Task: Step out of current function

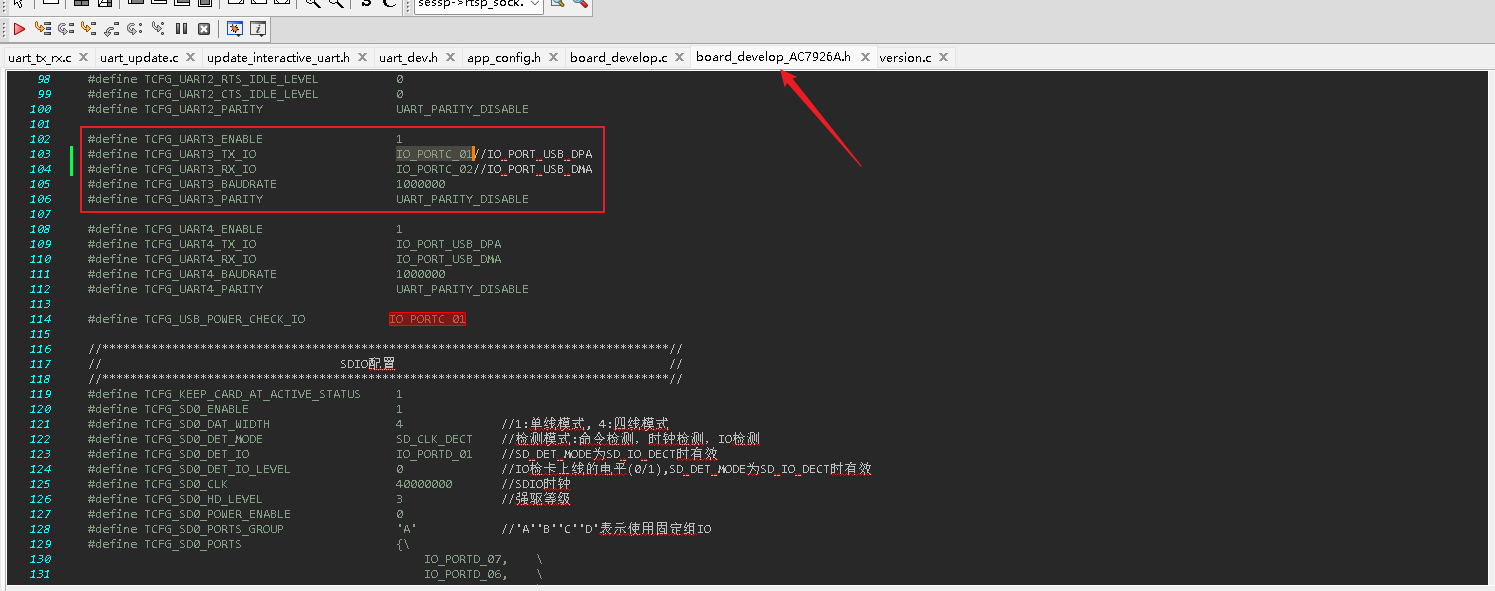Action: pos(112,29)
